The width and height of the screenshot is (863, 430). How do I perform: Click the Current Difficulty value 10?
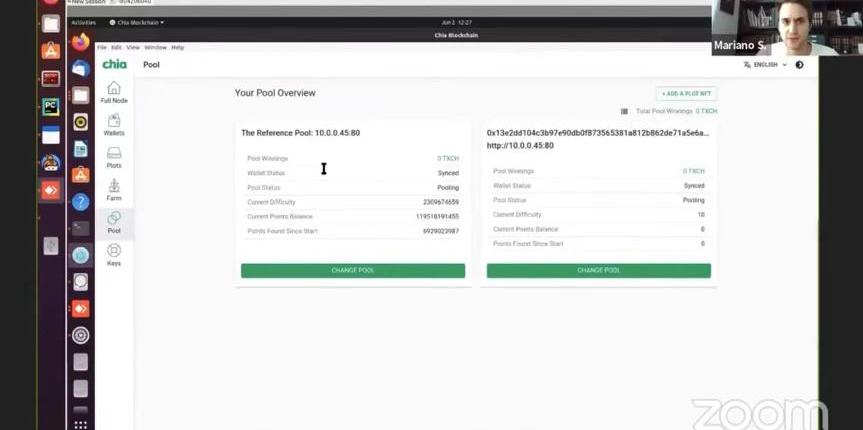click(x=701, y=215)
